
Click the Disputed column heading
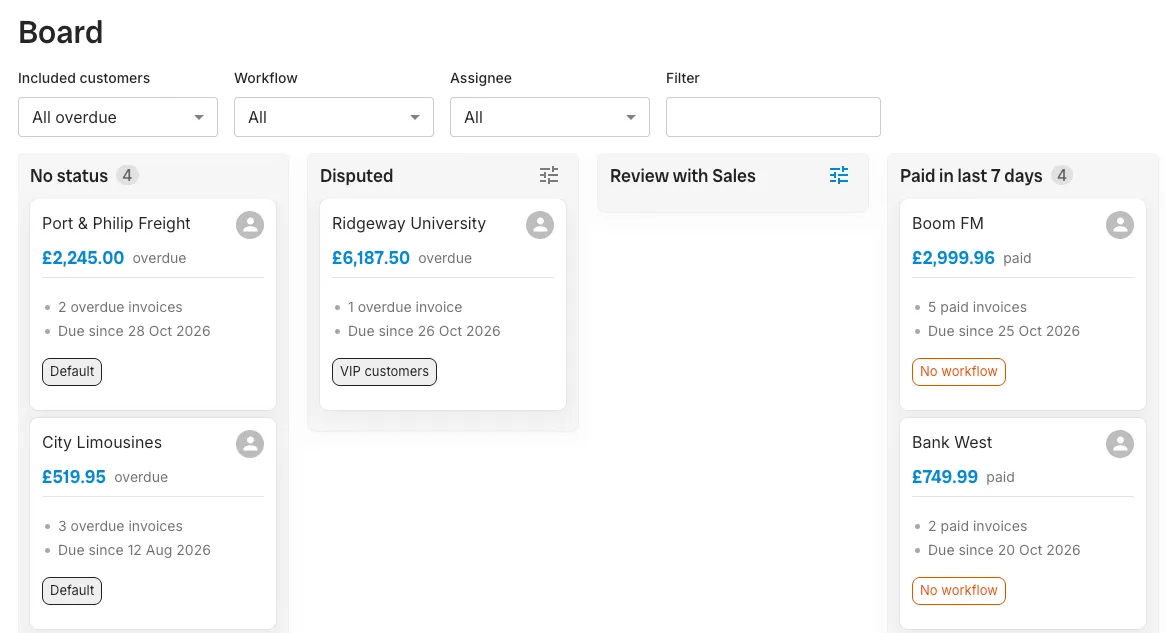click(x=356, y=176)
